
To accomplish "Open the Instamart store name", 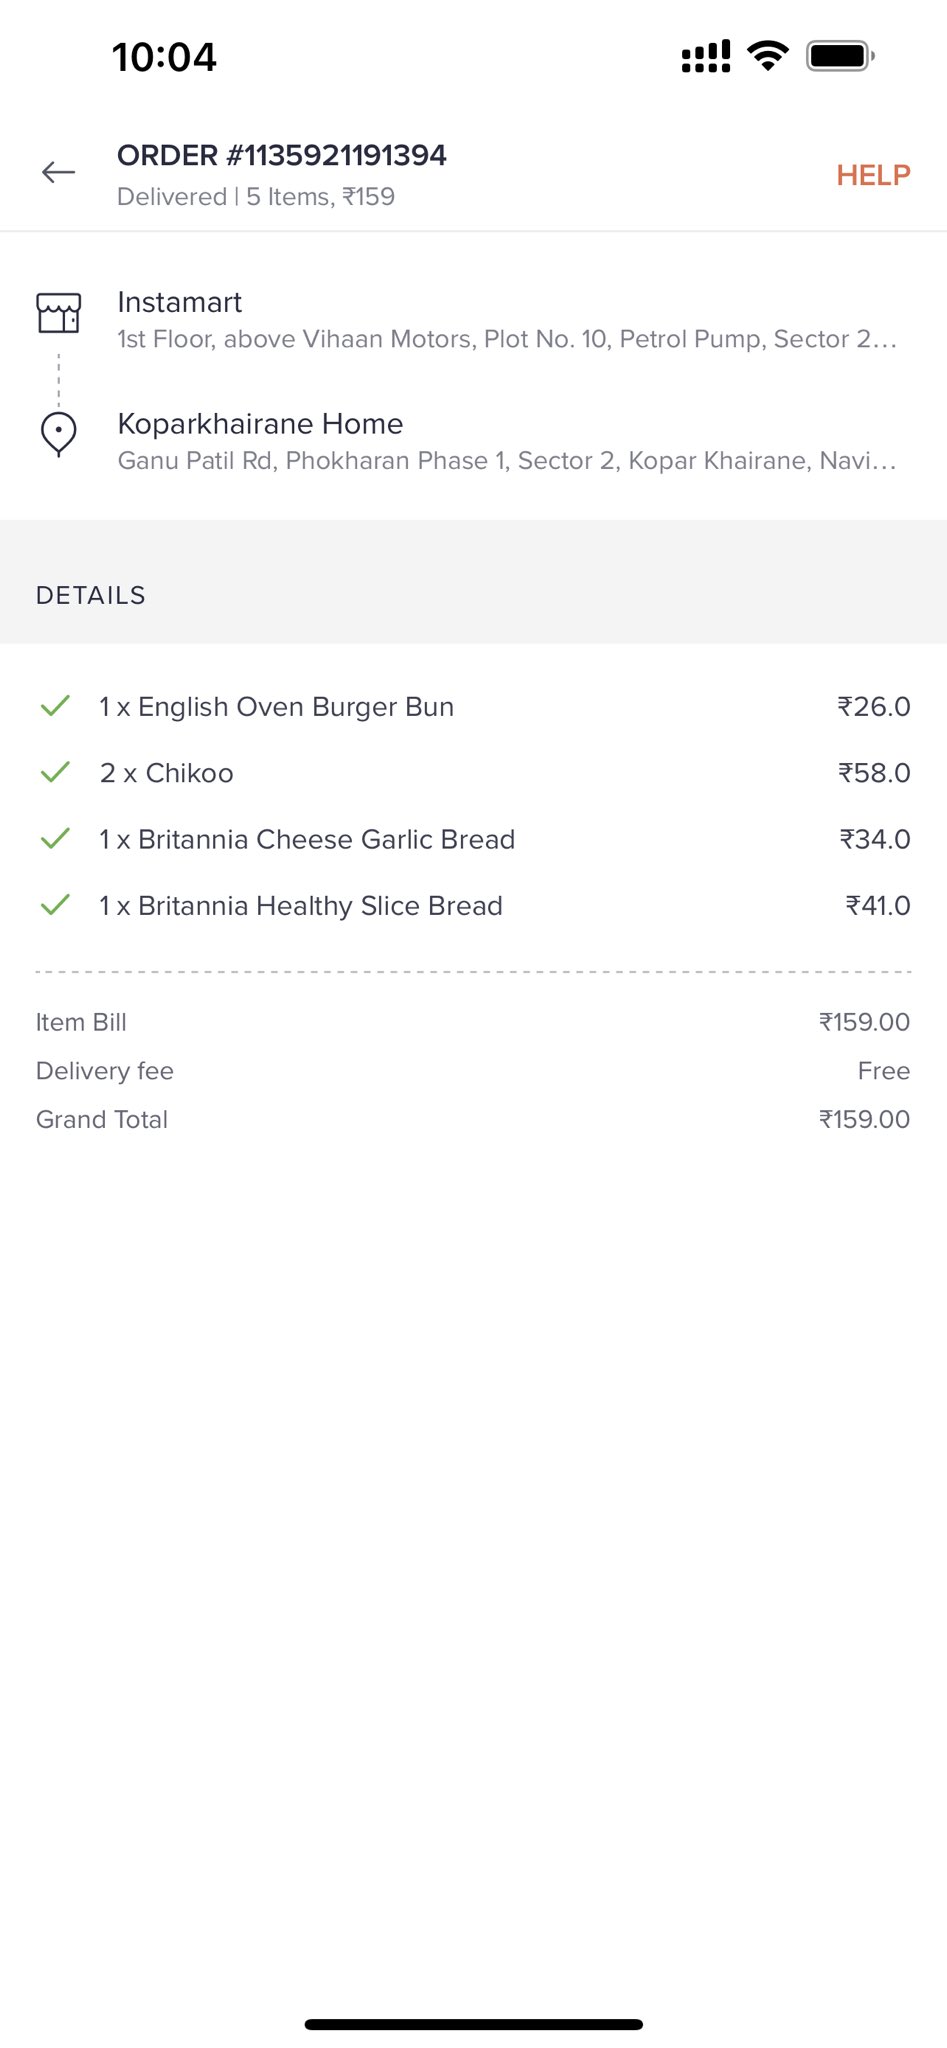I will (180, 302).
